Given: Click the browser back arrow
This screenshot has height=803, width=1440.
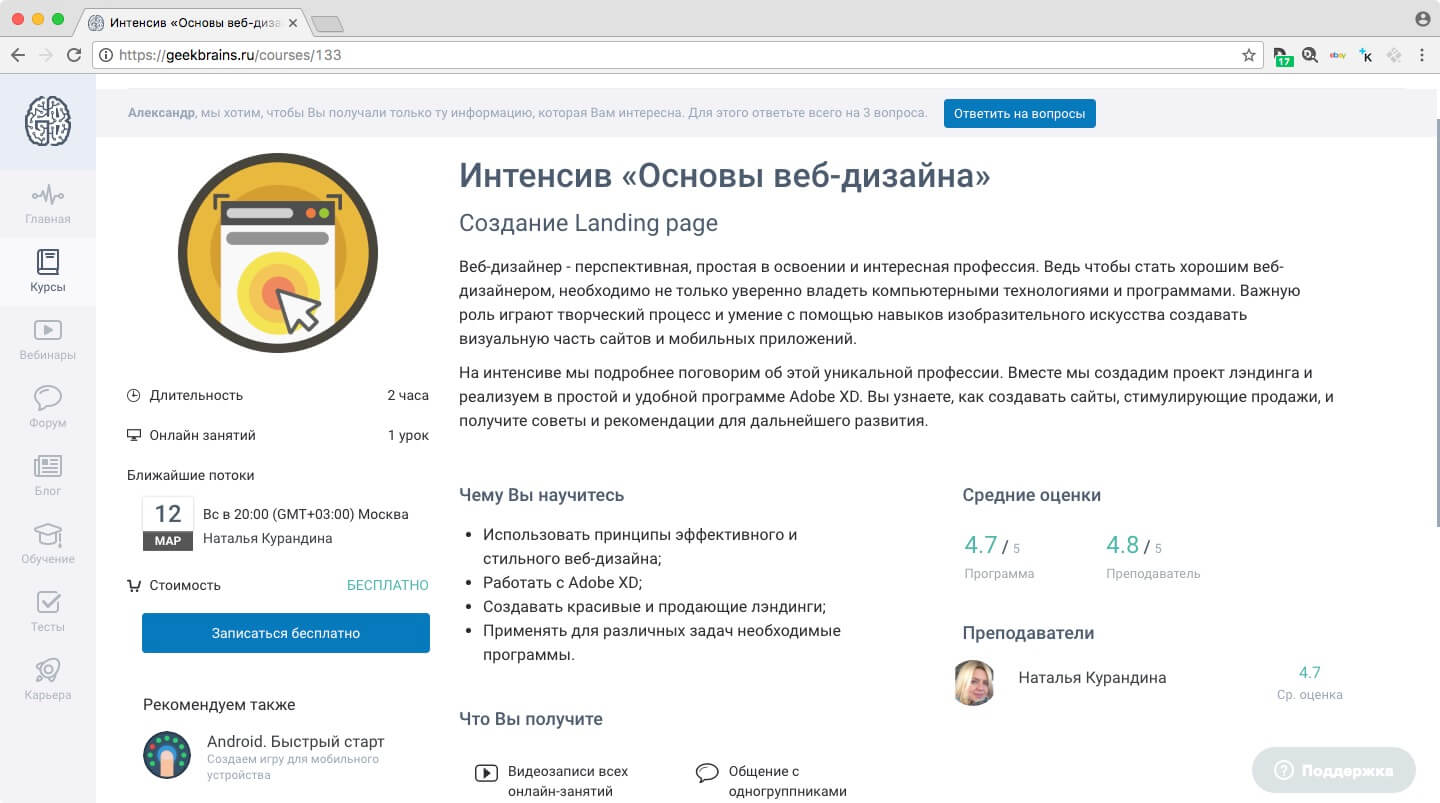Looking at the screenshot, I should (x=17, y=55).
